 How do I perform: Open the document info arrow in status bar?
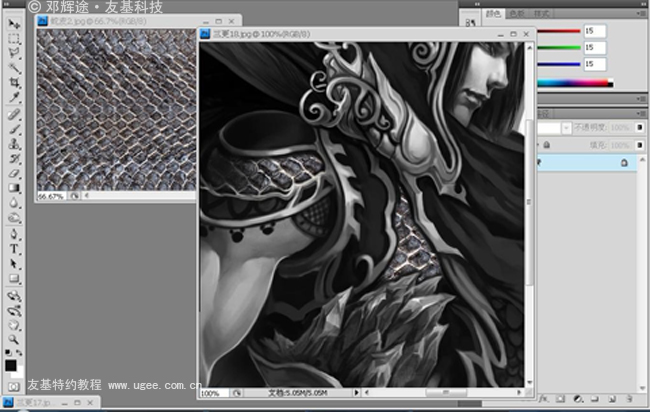pyautogui.click(x=356, y=392)
